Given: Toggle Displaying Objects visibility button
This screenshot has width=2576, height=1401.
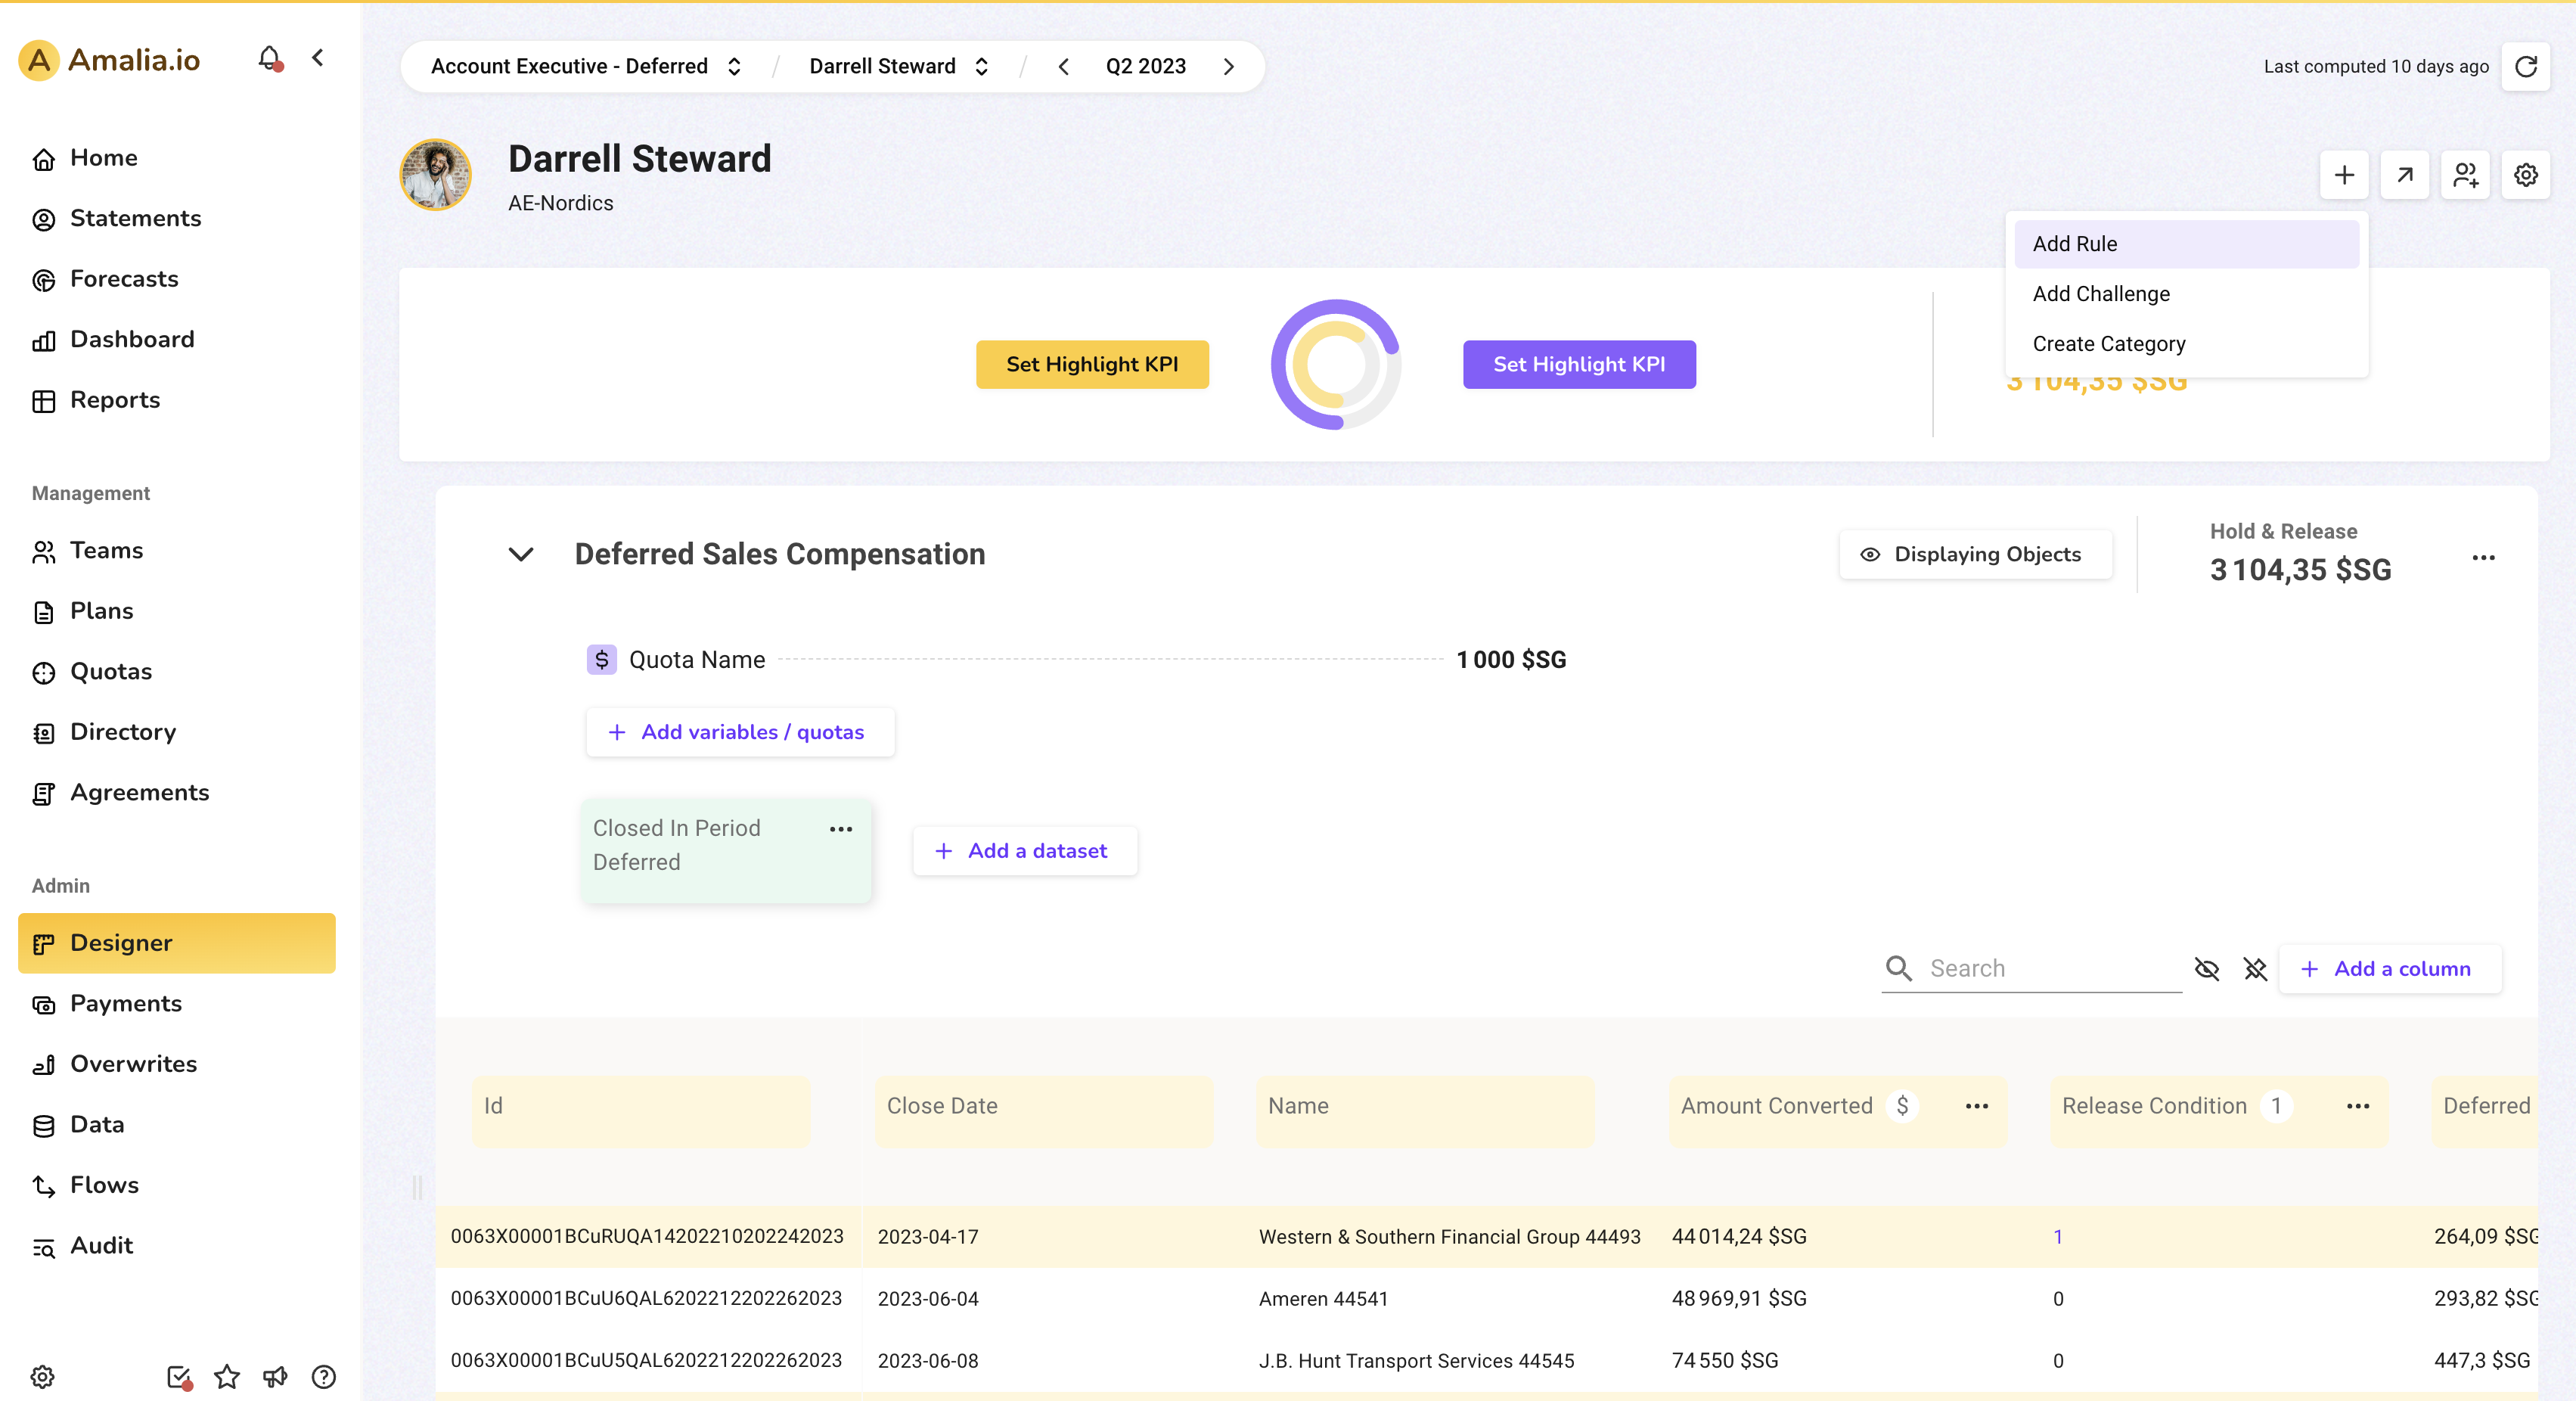Looking at the screenshot, I should [1975, 554].
